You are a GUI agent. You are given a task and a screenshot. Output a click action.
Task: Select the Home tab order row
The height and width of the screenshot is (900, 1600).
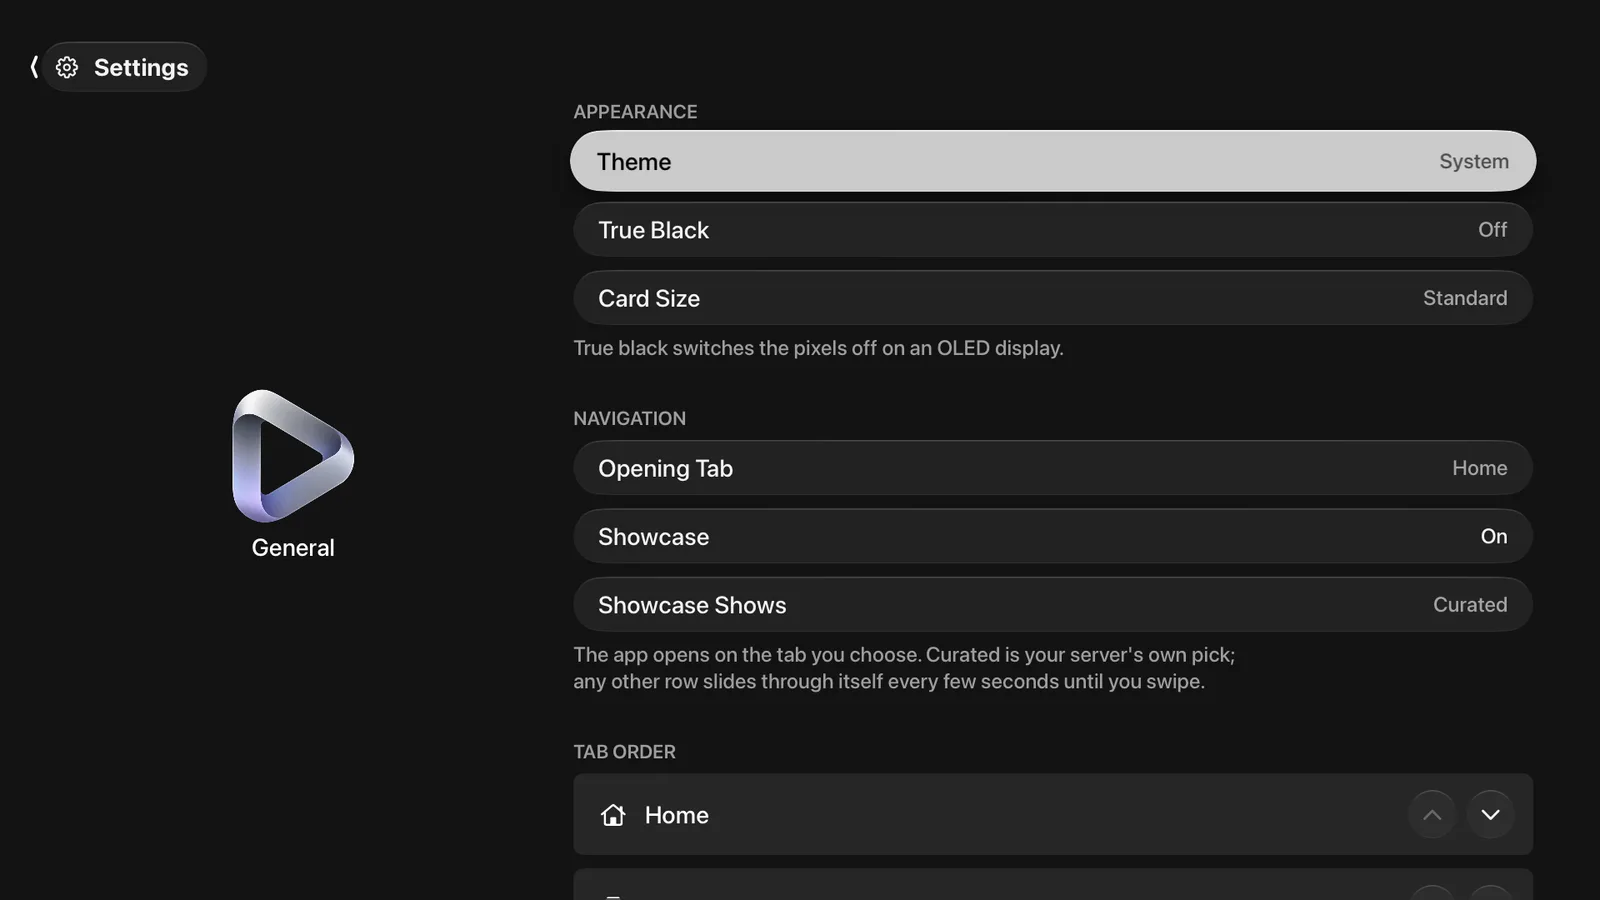[1053, 814]
